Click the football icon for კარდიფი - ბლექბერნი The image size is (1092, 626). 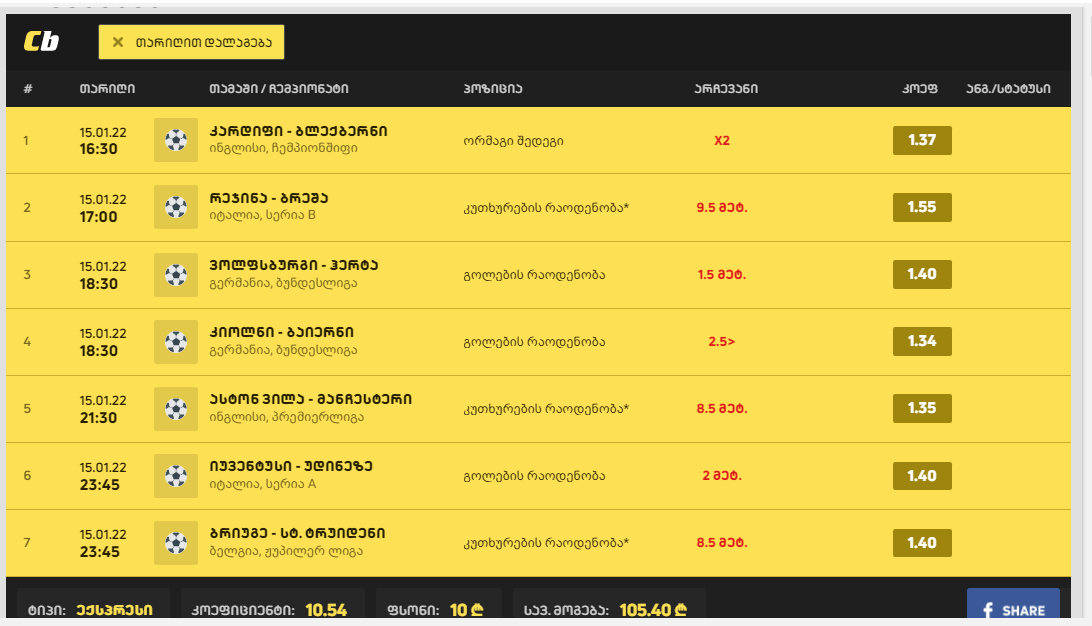(x=176, y=140)
